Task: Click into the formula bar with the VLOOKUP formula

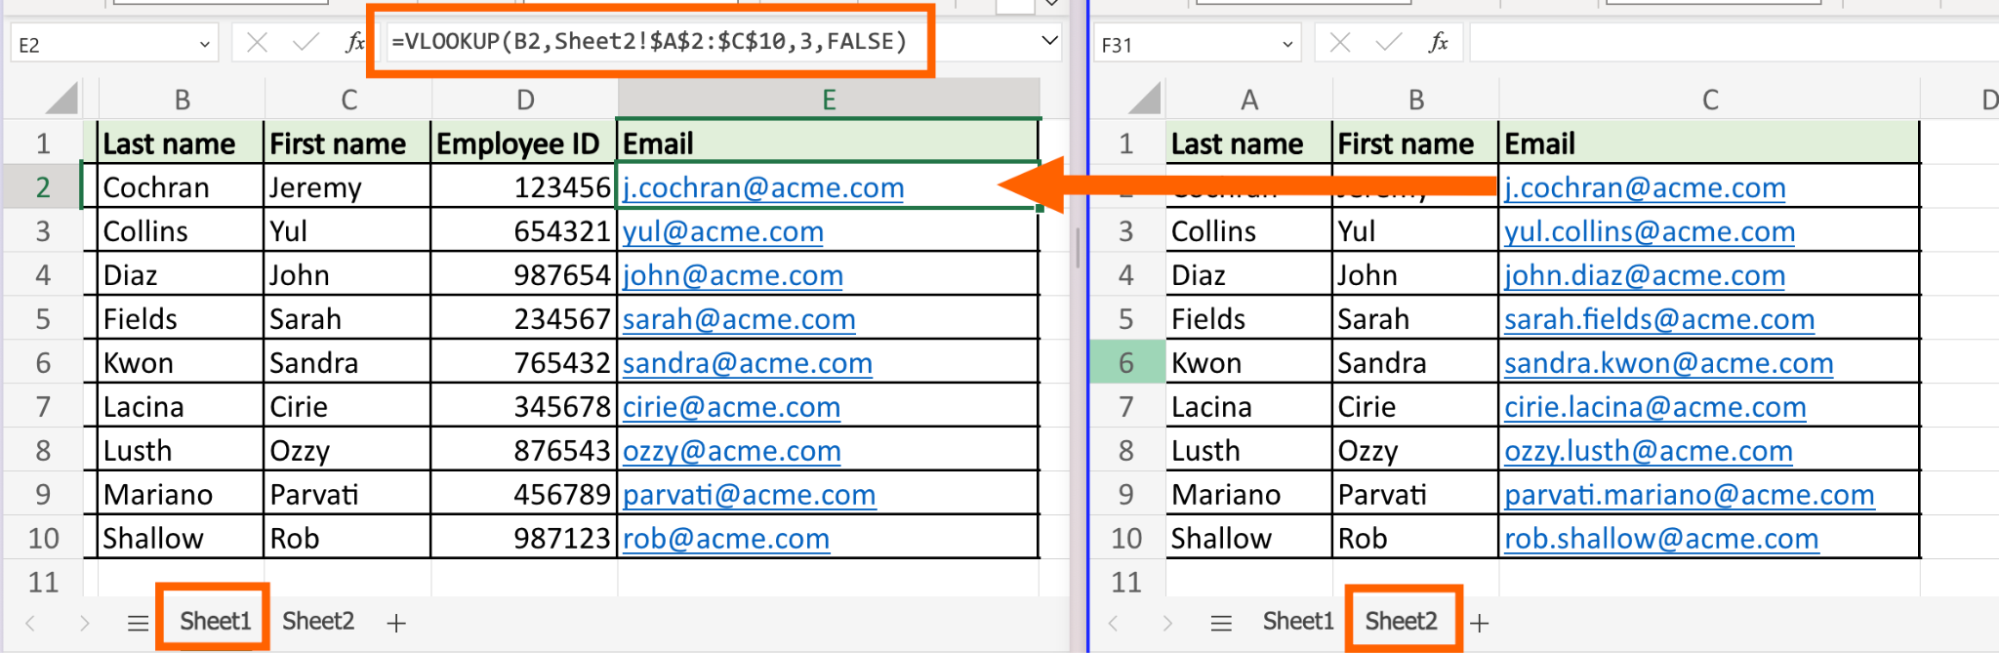Action: (650, 41)
